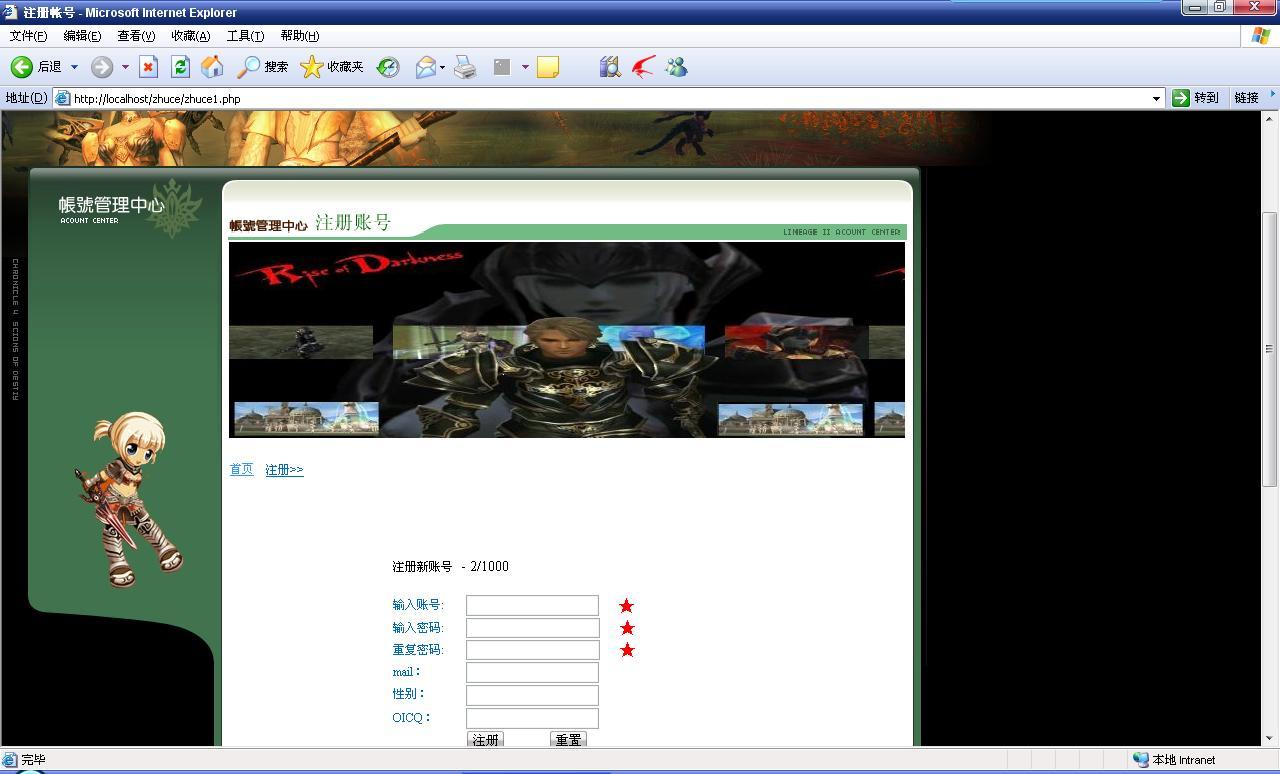Viewport: 1280px width, 774px height.
Task: Expand the Mail button dropdown arrow
Action: click(x=442, y=67)
